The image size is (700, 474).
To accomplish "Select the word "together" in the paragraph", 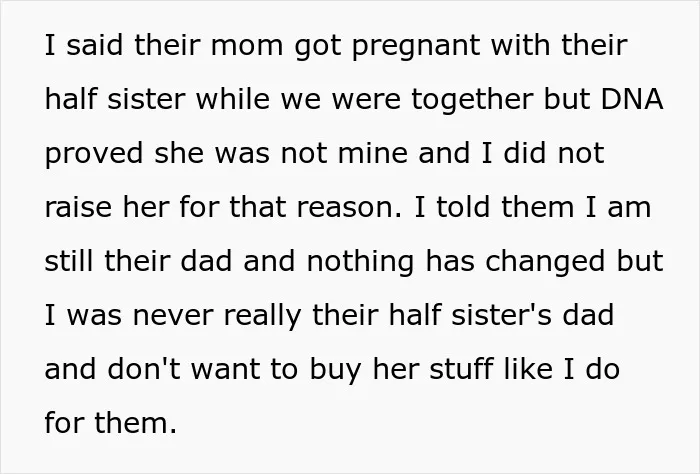I will 472,99.
